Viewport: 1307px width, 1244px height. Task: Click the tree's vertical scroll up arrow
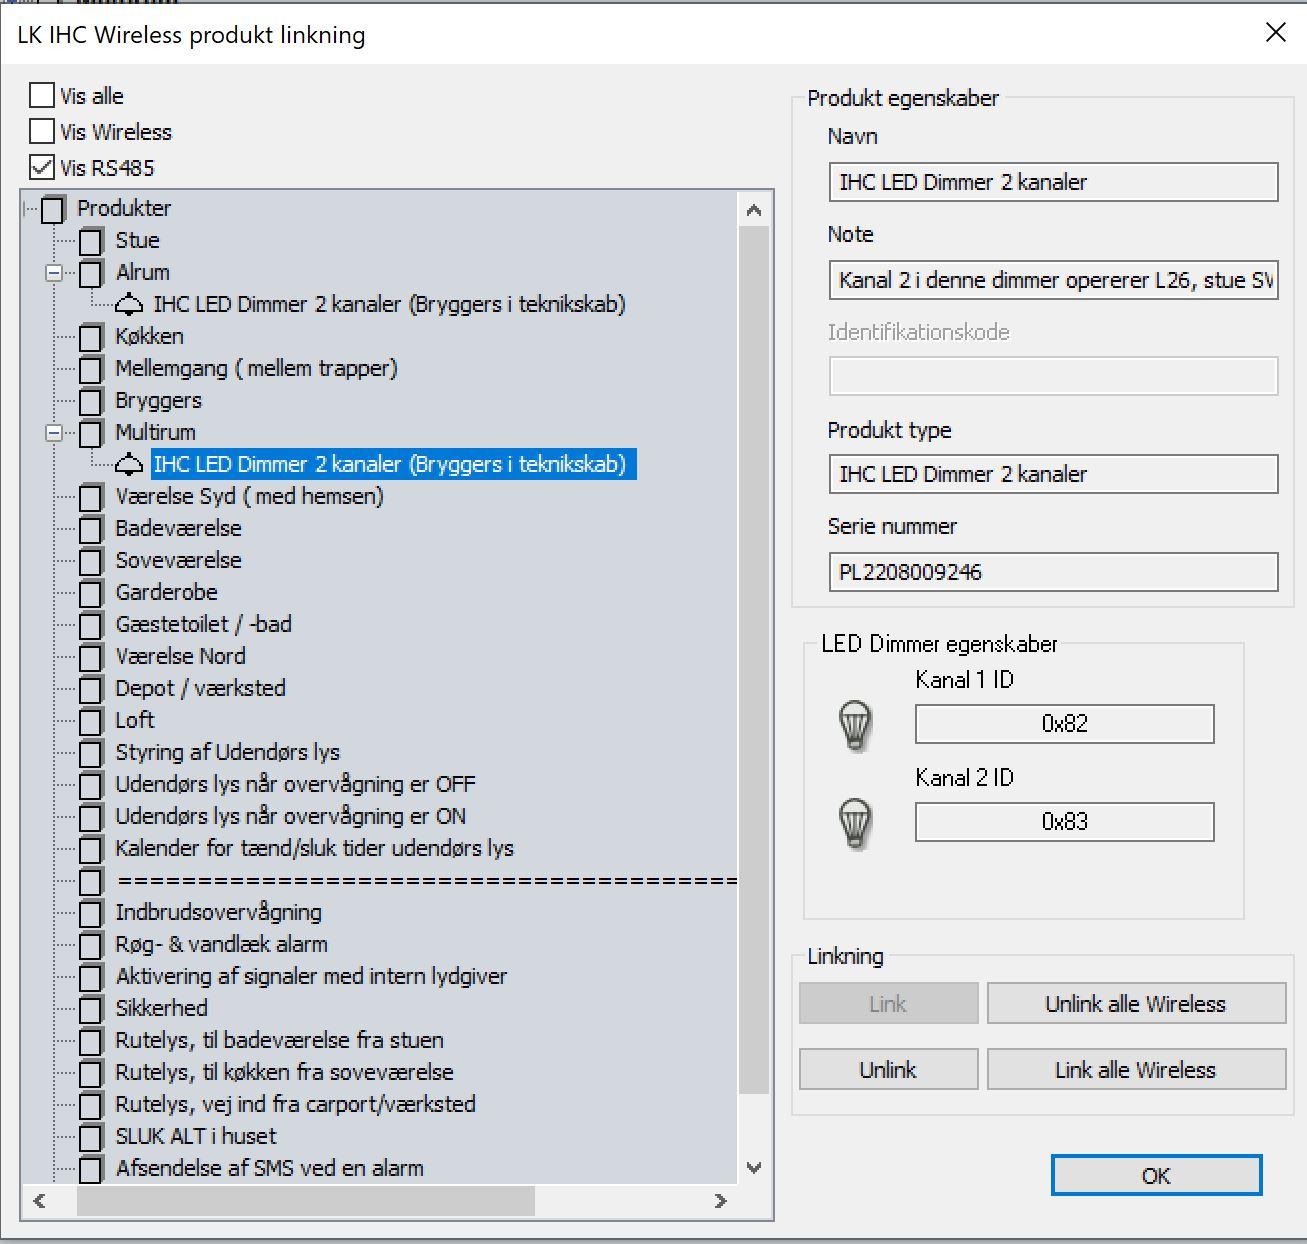tap(754, 210)
